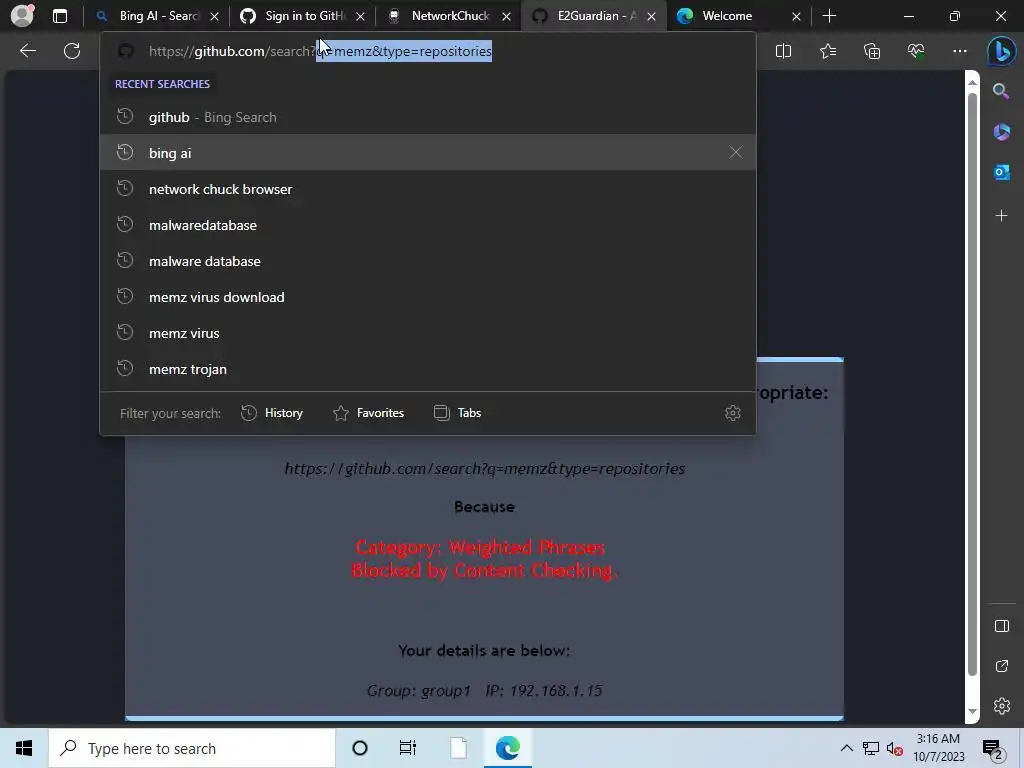Close the Welcome tab

point(795,17)
